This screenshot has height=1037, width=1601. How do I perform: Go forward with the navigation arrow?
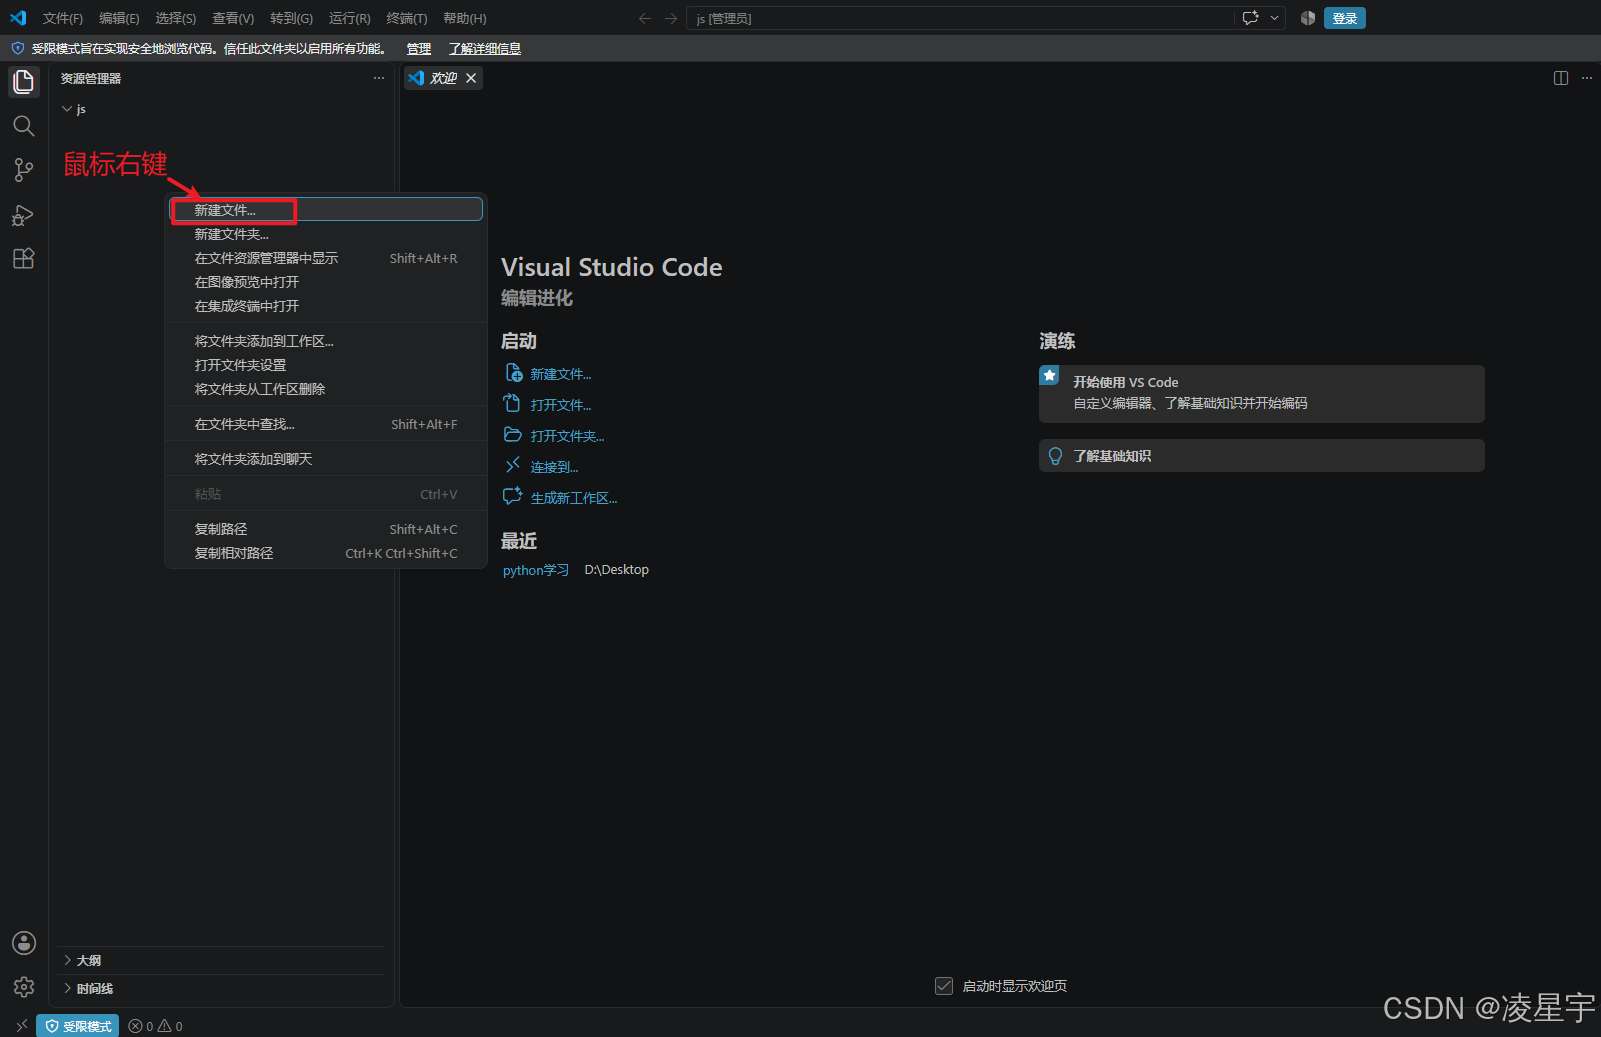click(x=671, y=18)
